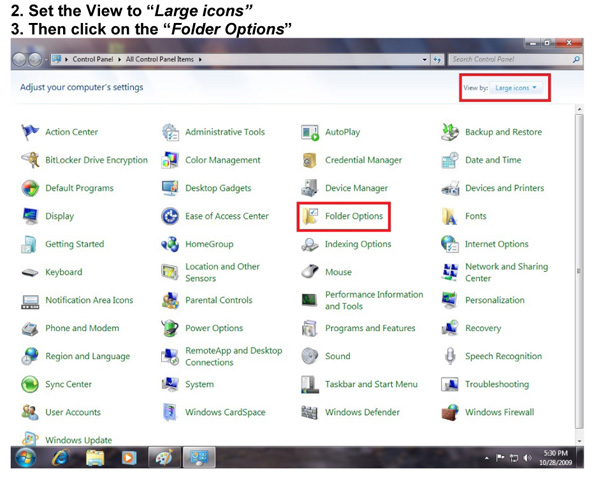Click the Folder Options folder icon
Screen dimensions: 615x488
click(310, 216)
